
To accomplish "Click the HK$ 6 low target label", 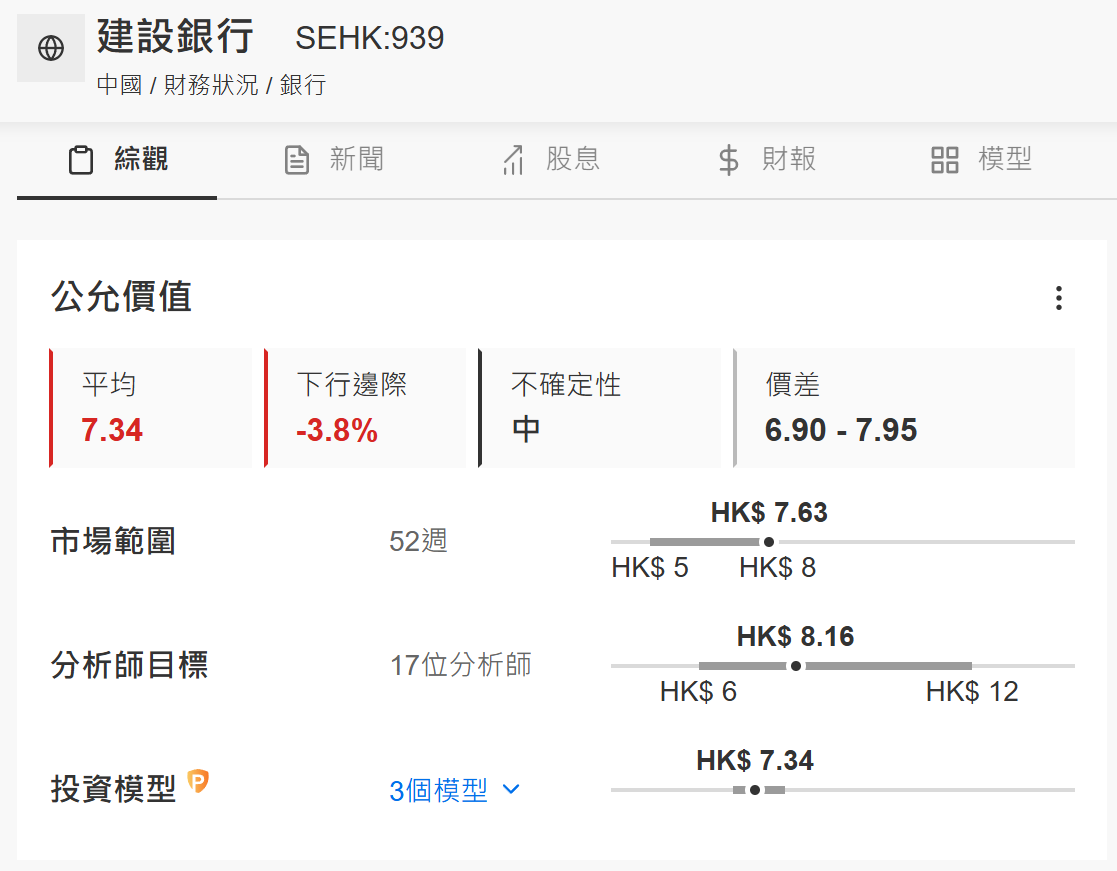I will (x=698, y=692).
